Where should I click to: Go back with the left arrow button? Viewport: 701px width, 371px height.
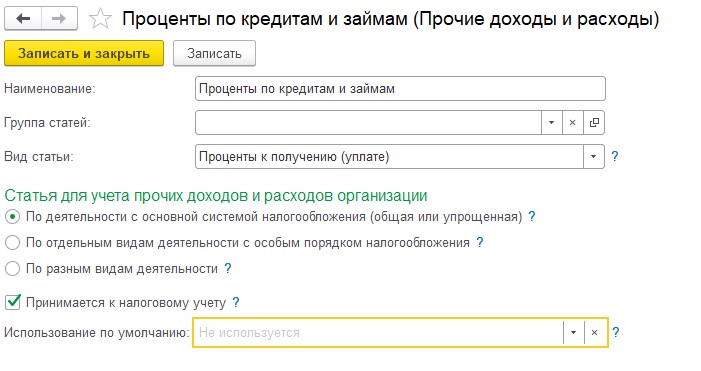(x=23, y=19)
